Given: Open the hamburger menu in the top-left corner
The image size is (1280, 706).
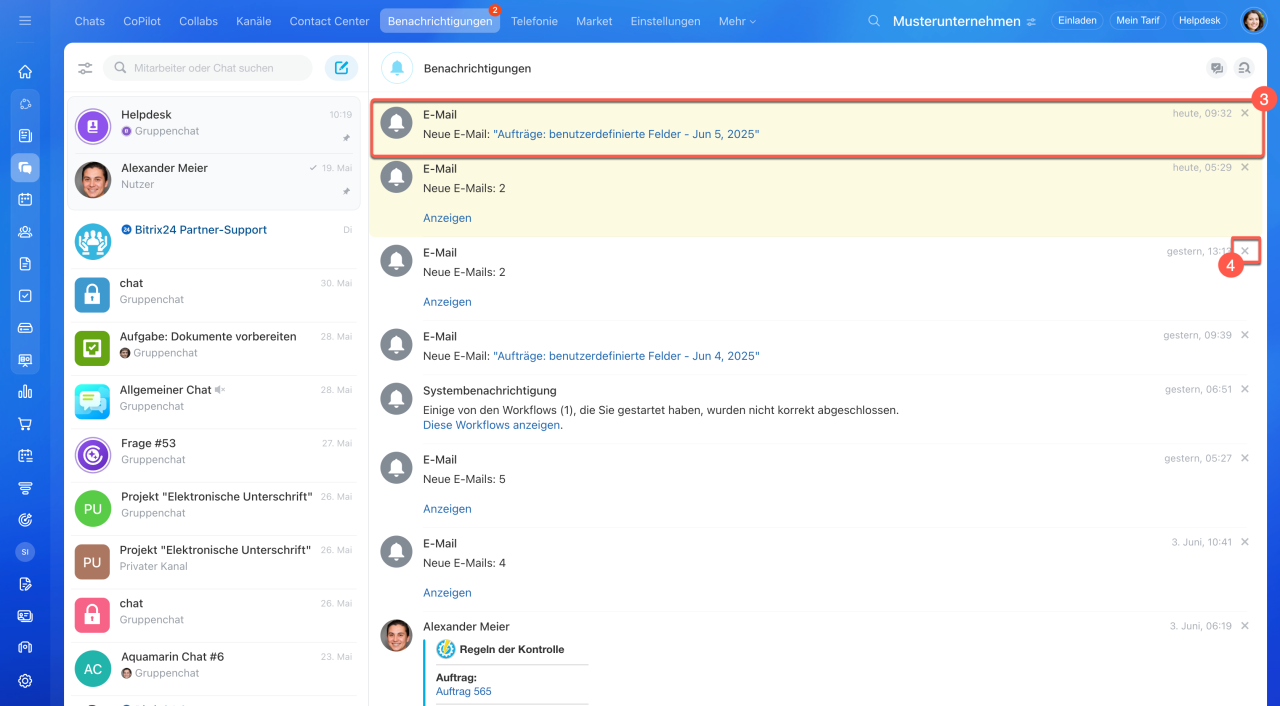Looking at the screenshot, I should pyautogui.click(x=25, y=21).
